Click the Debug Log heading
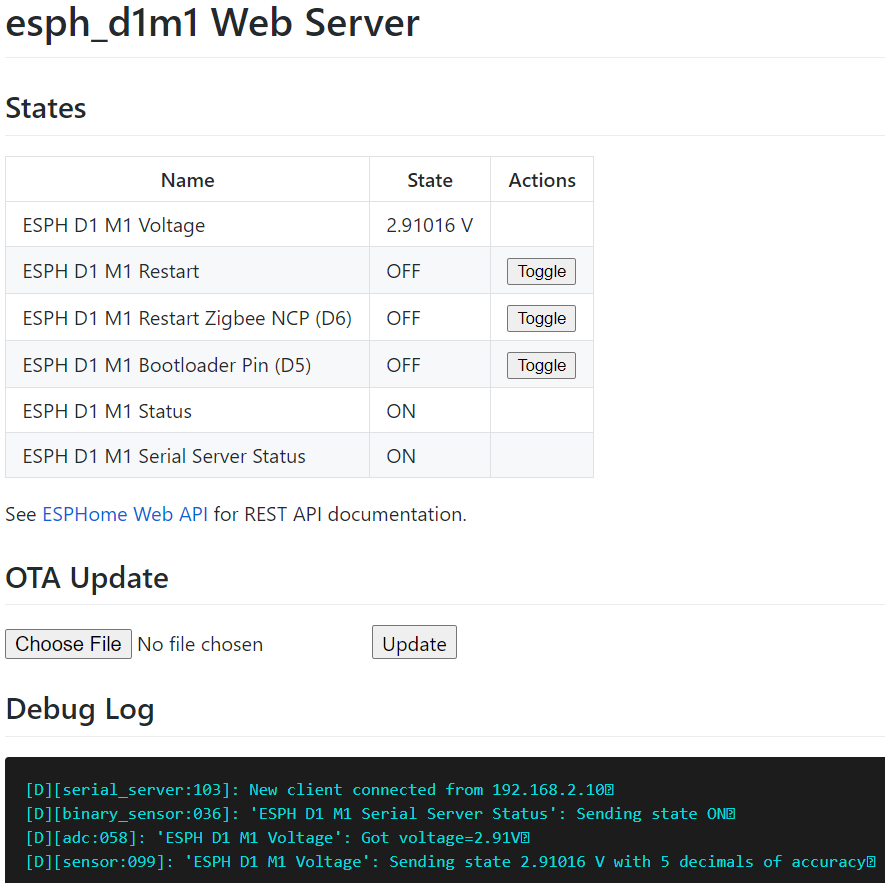885x883 pixels. point(79,710)
